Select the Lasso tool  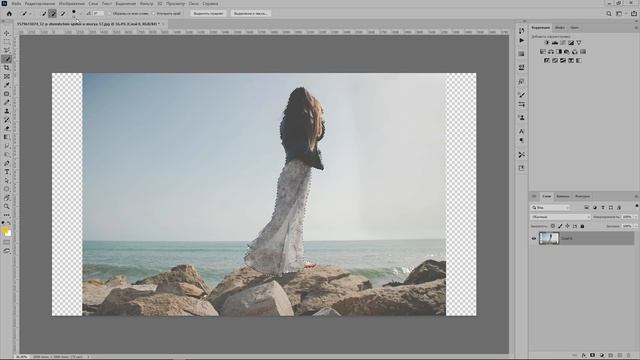(7, 50)
